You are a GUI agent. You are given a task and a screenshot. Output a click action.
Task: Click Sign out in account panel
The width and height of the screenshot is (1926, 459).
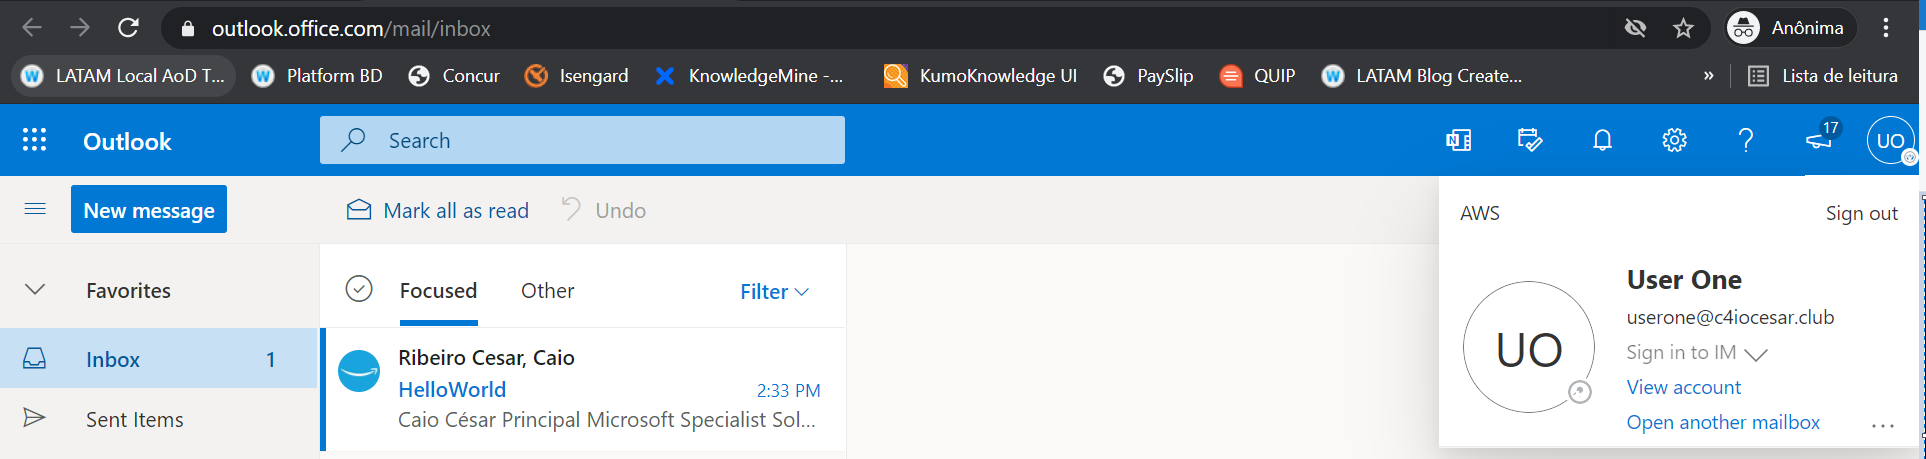pos(1861,213)
